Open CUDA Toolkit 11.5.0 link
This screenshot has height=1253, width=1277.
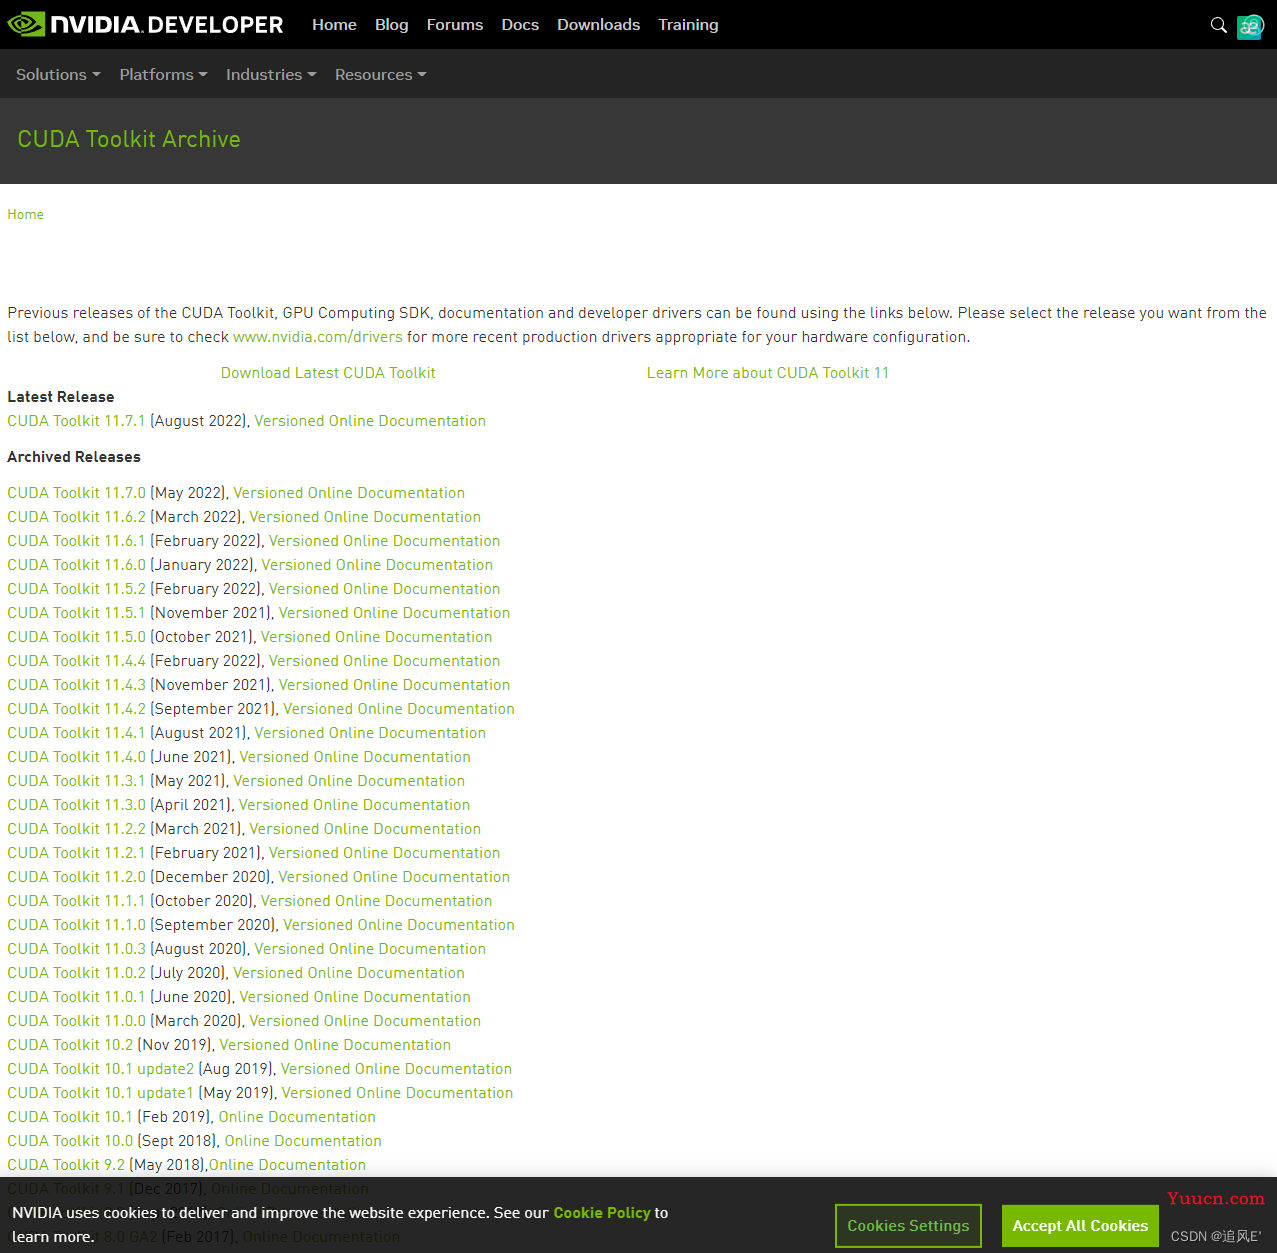point(76,637)
